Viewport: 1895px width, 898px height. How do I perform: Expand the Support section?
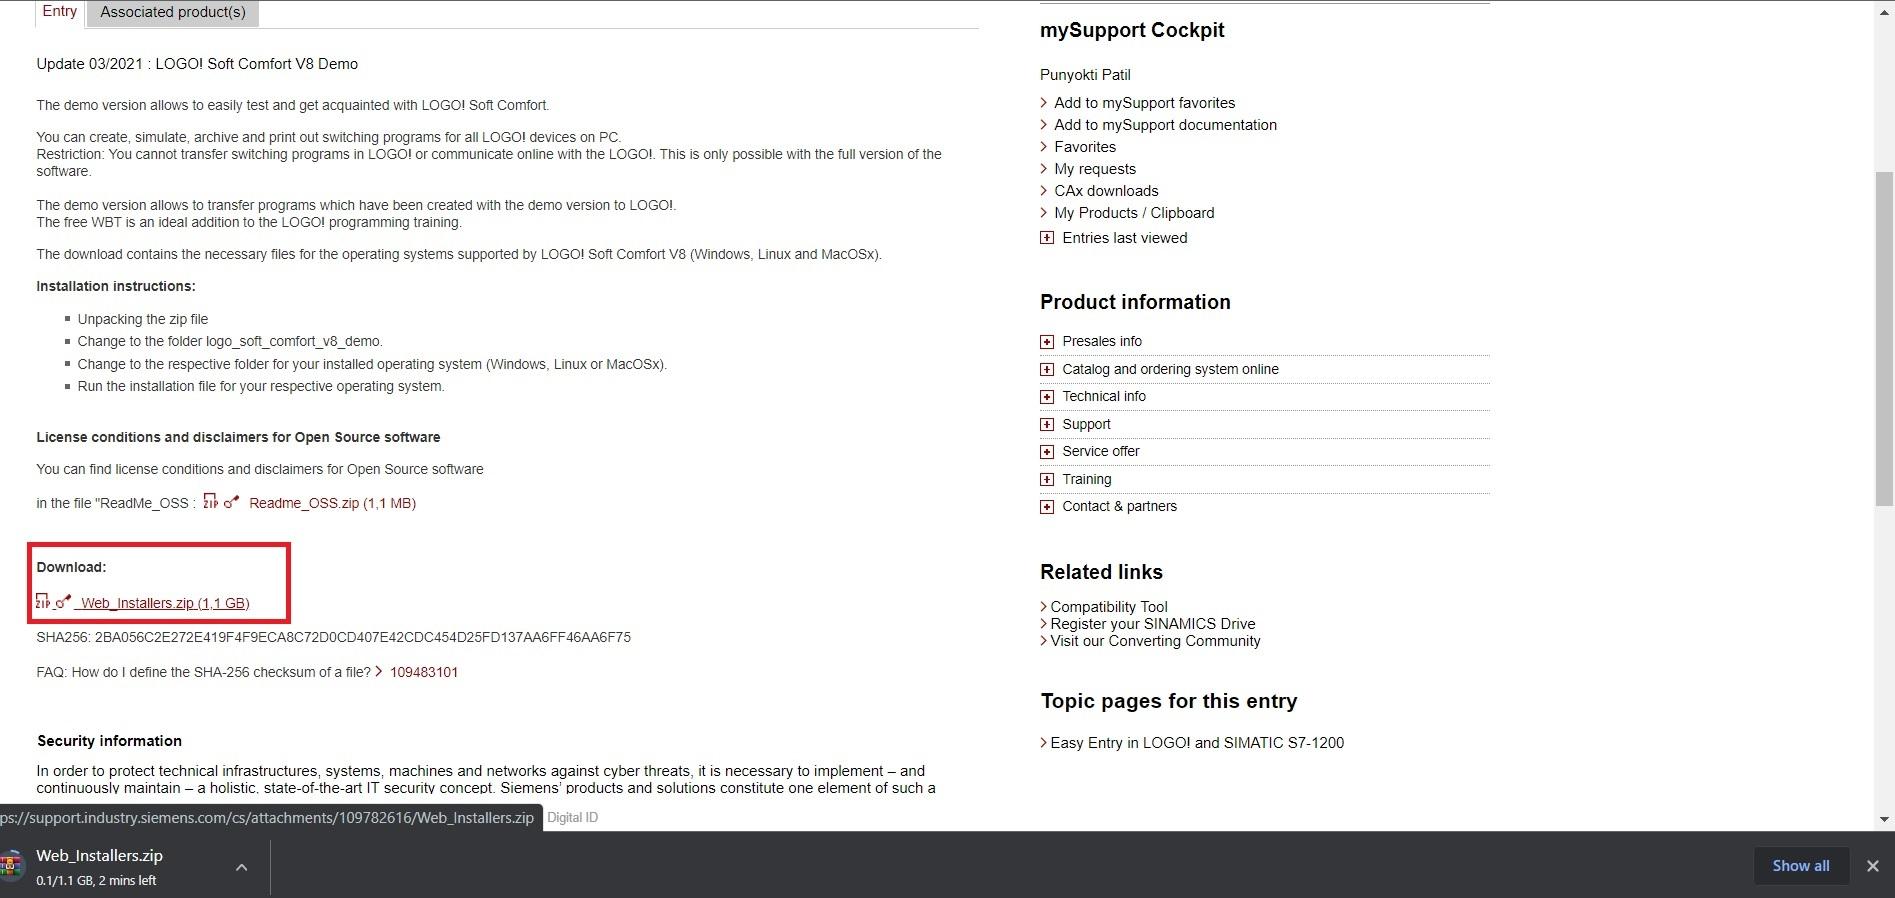(x=1047, y=424)
